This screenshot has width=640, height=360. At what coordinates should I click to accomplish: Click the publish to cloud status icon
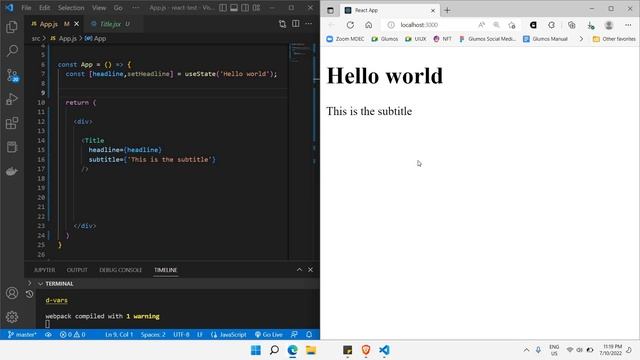click(48, 334)
